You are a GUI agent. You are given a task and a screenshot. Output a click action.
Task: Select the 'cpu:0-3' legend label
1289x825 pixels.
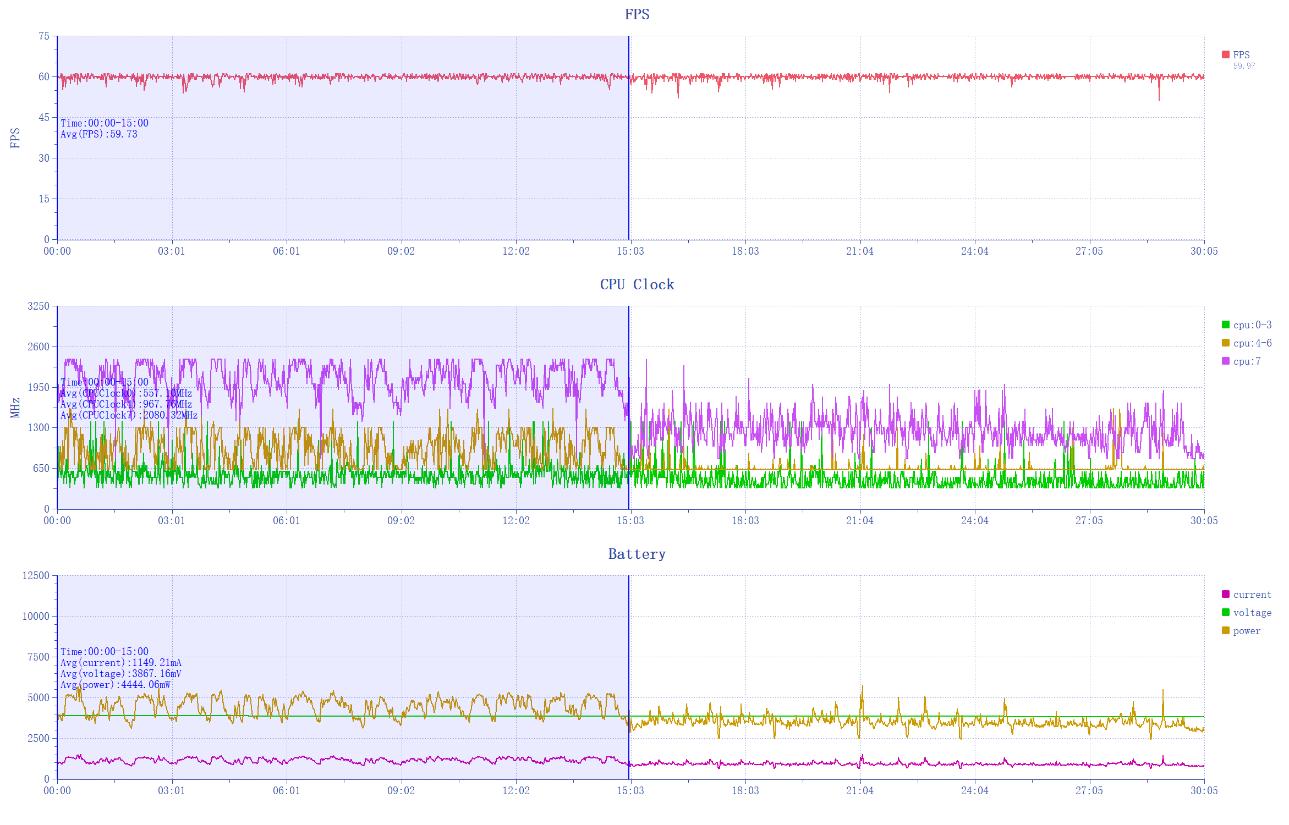click(1253, 325)
